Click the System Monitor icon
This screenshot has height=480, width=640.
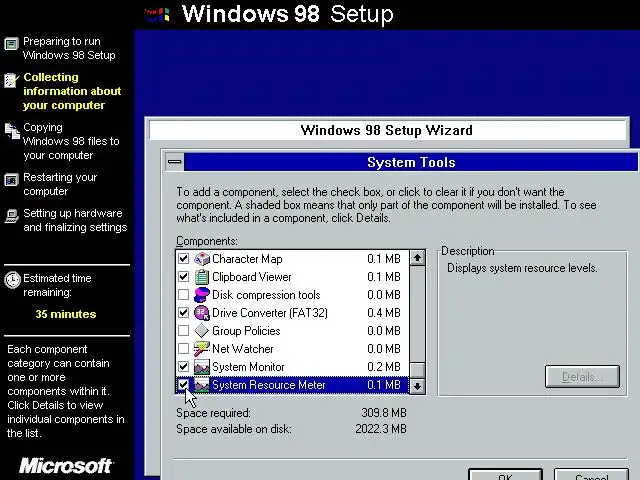point(202,367)
